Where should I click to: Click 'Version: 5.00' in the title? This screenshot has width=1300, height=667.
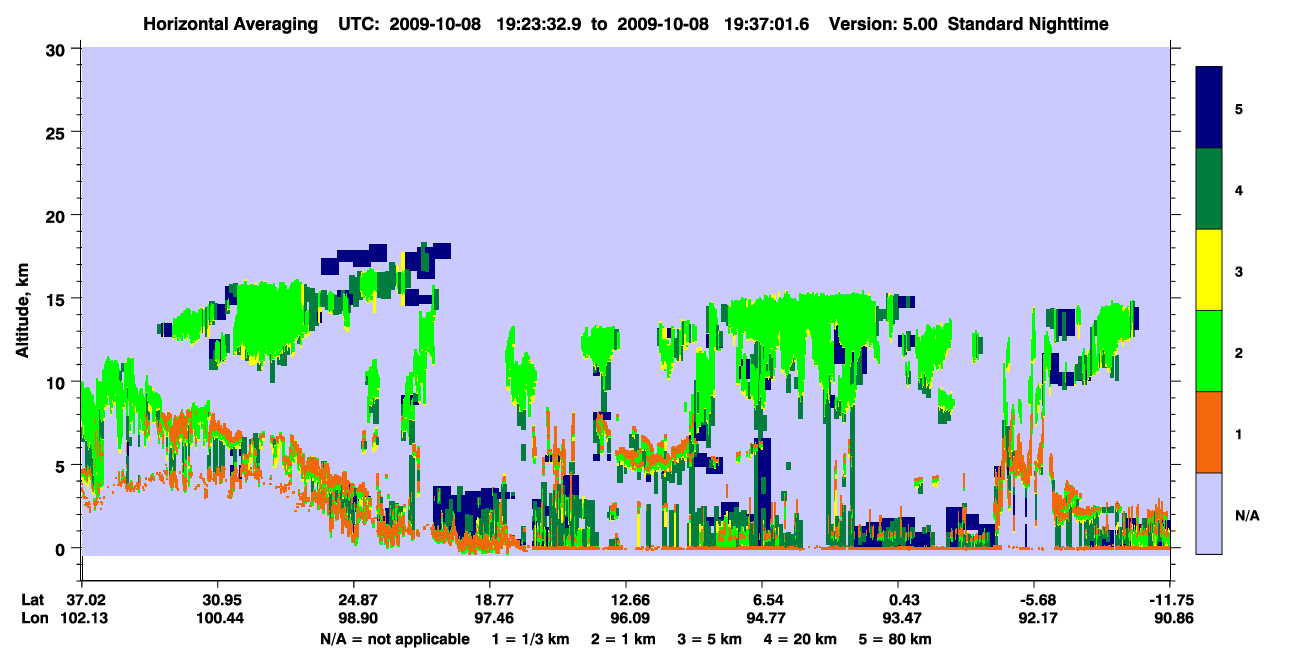(x=883, y=23)
